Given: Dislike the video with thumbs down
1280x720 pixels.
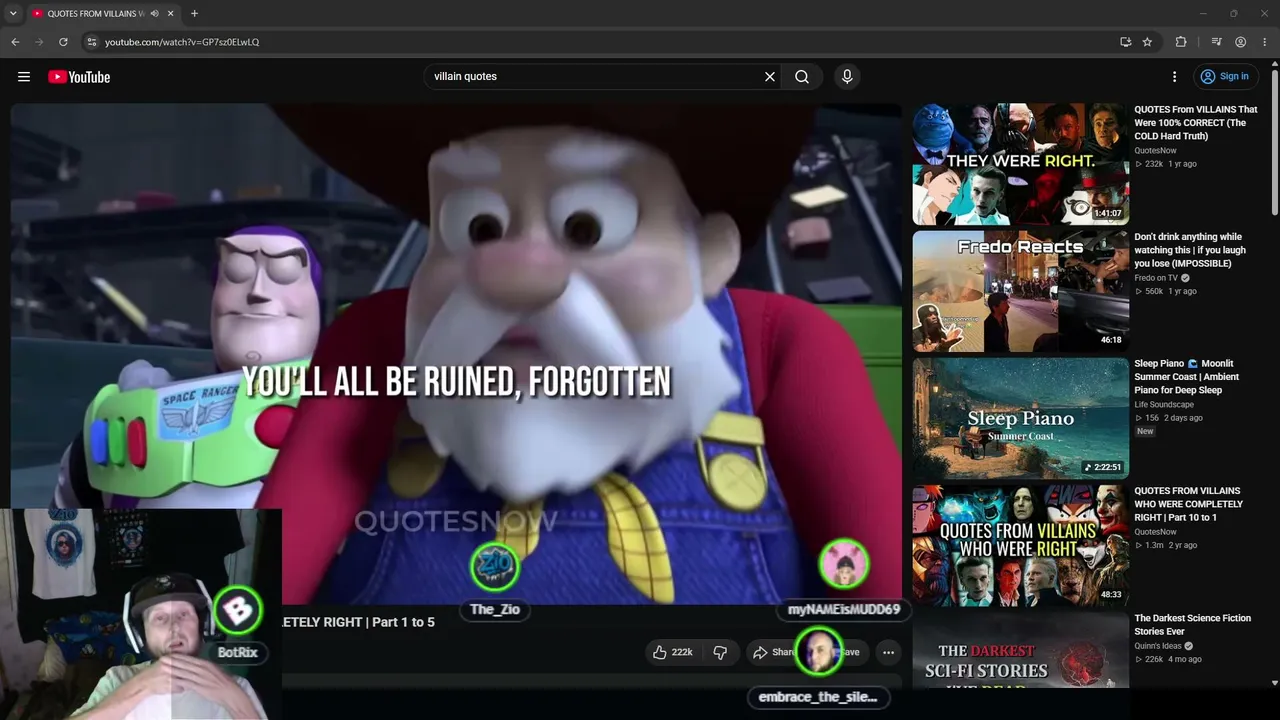Looking at the screenshot, I should pos(720,652).
